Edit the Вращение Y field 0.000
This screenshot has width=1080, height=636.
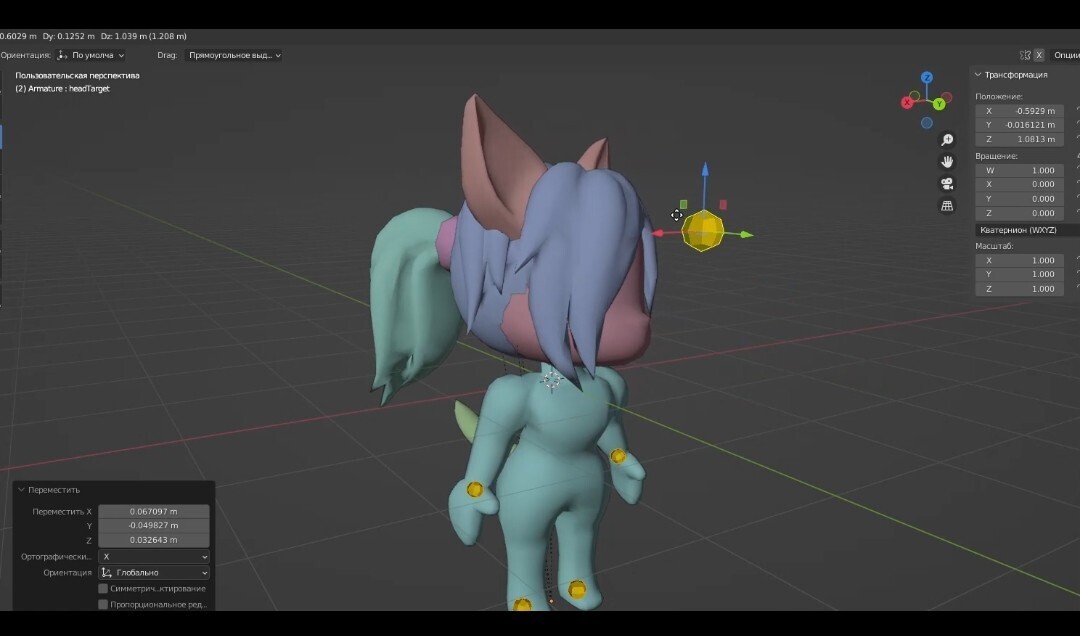point(1019,198)
